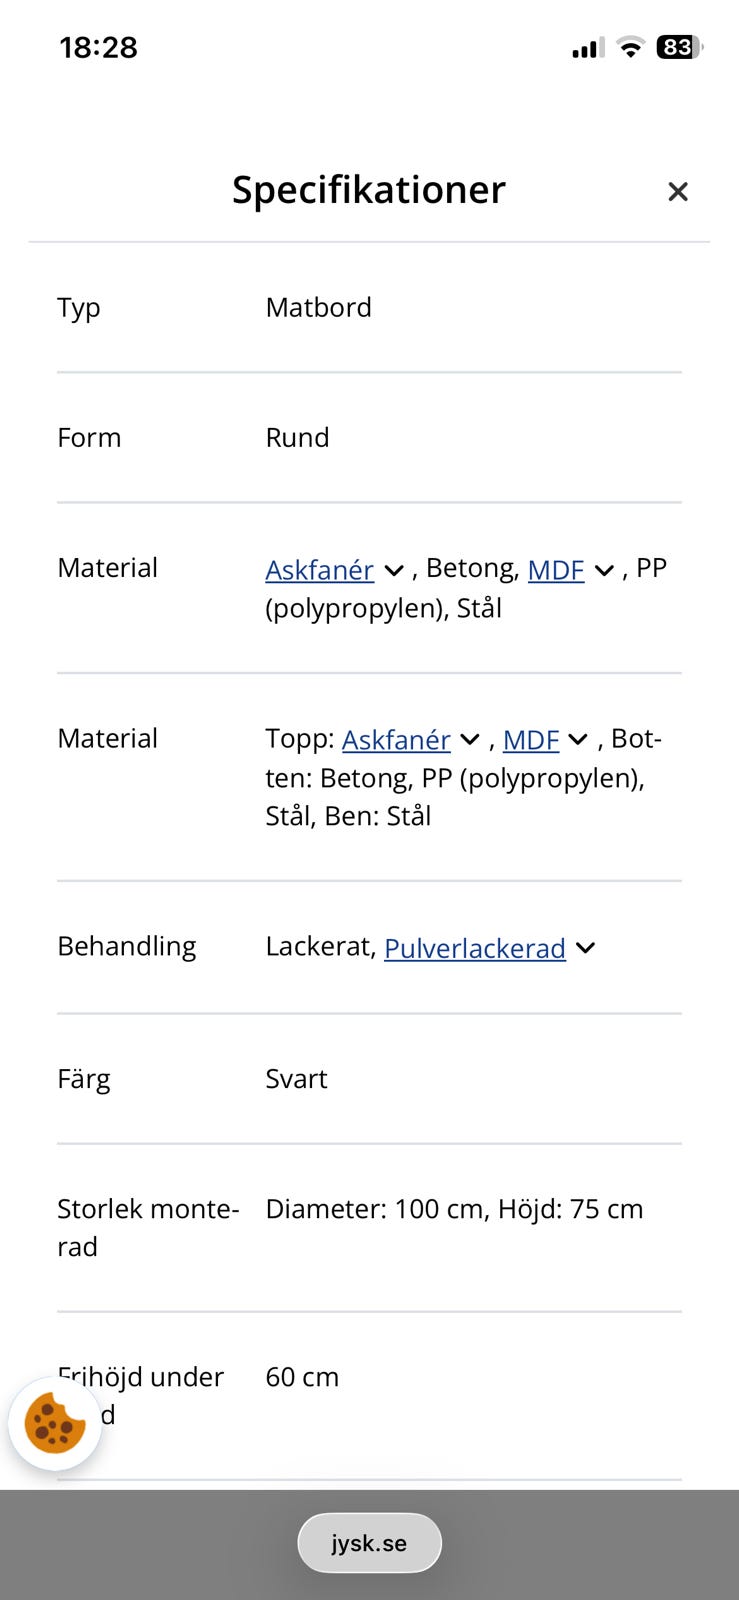739x1600 pixels.
Task: Tap the 18:28 clock in status bar
Action: coord(98,47)
